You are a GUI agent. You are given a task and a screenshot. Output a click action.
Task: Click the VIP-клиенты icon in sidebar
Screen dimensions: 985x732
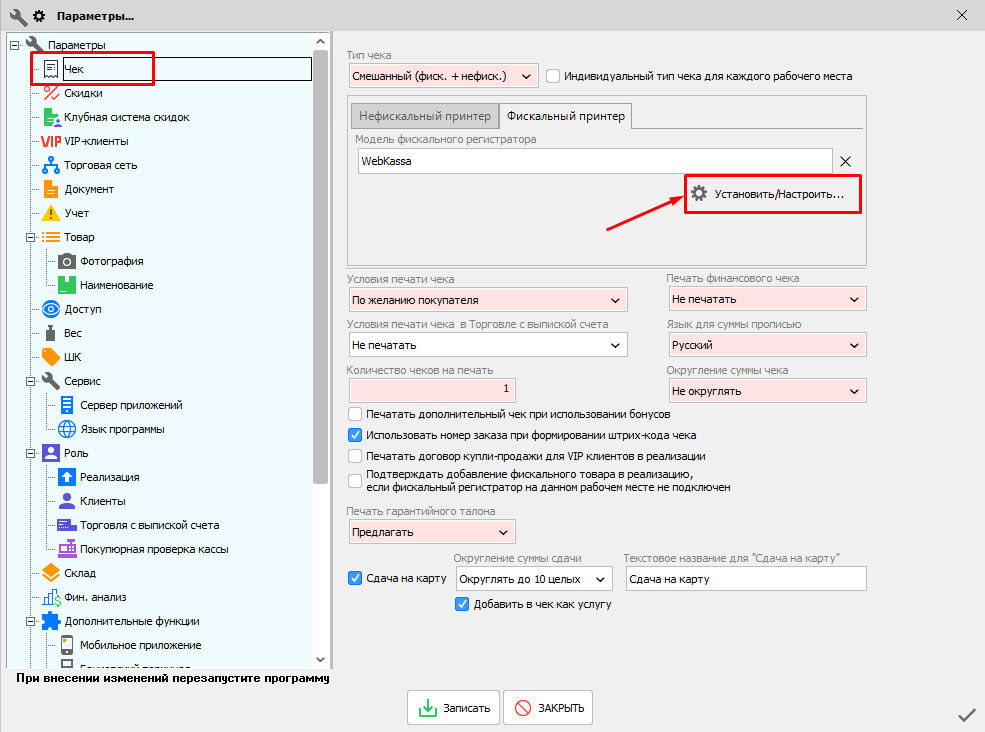(x=51, y=141)
